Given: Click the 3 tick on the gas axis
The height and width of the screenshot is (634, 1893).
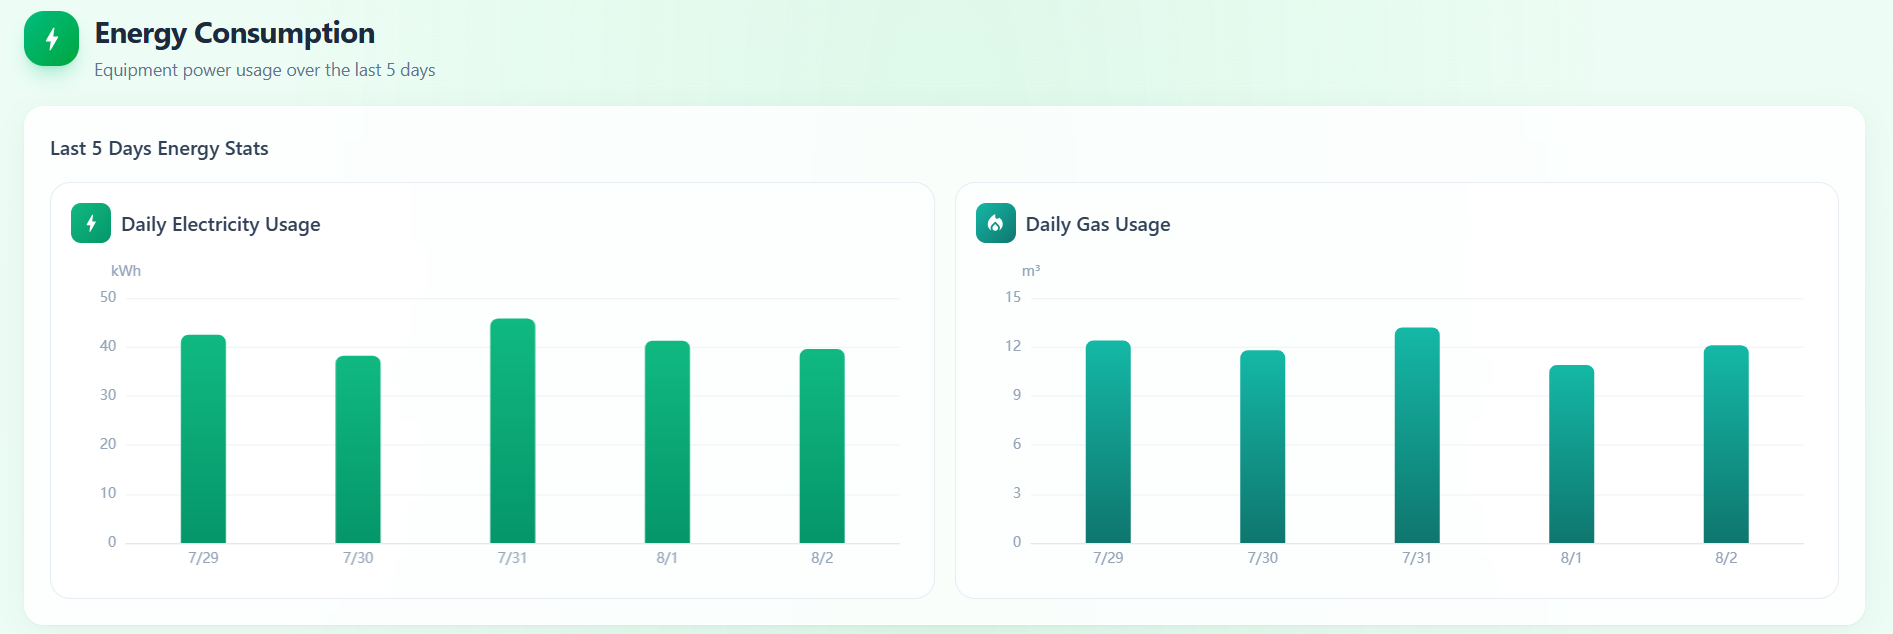Looking at the screenshot, I should coord(1017,493).
